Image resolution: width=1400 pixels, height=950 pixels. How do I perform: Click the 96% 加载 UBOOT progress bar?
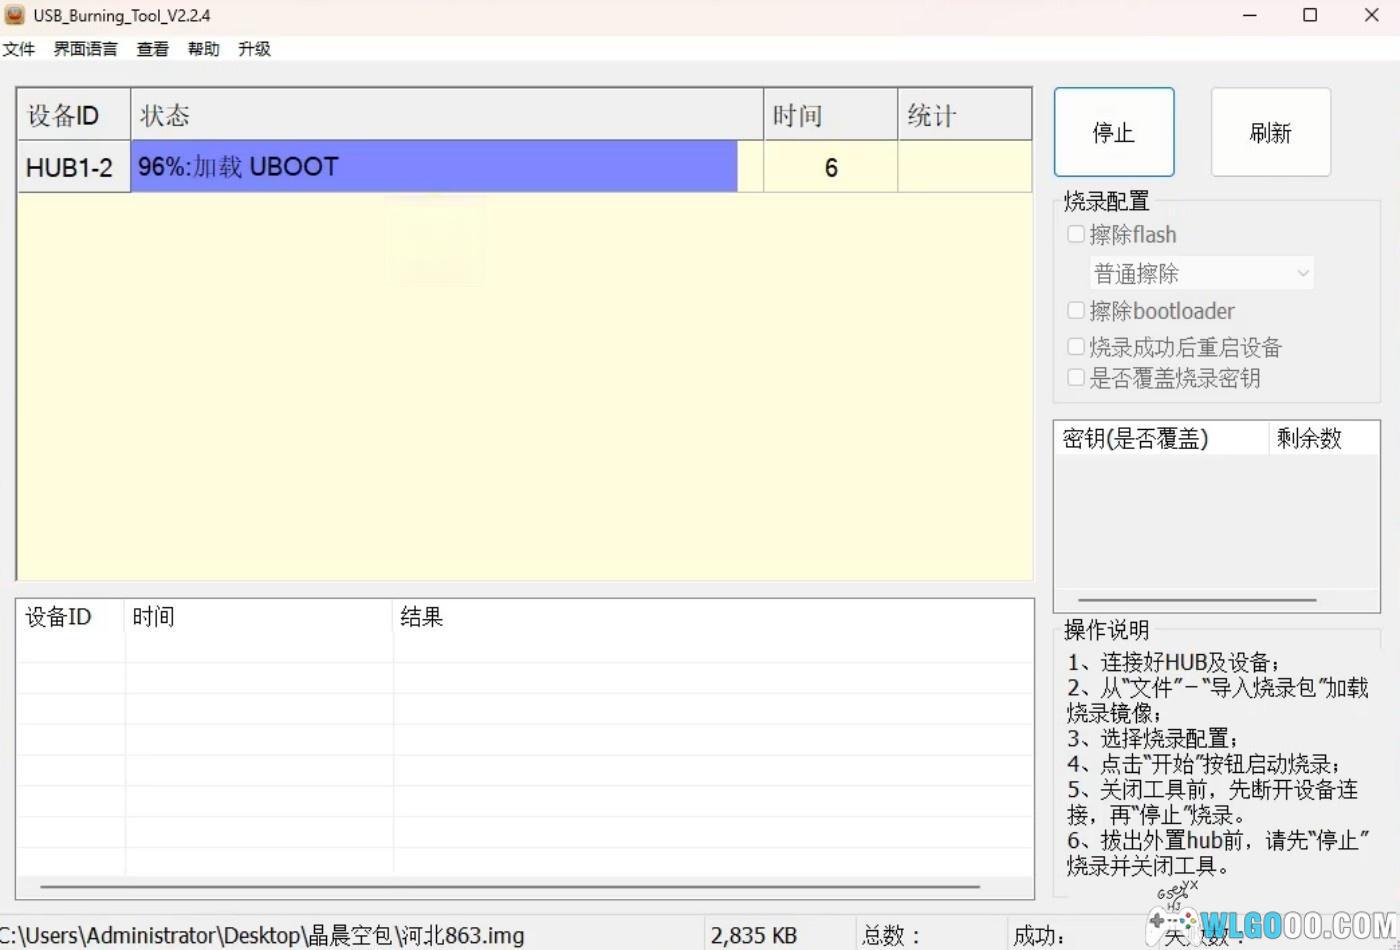(435, 166)
